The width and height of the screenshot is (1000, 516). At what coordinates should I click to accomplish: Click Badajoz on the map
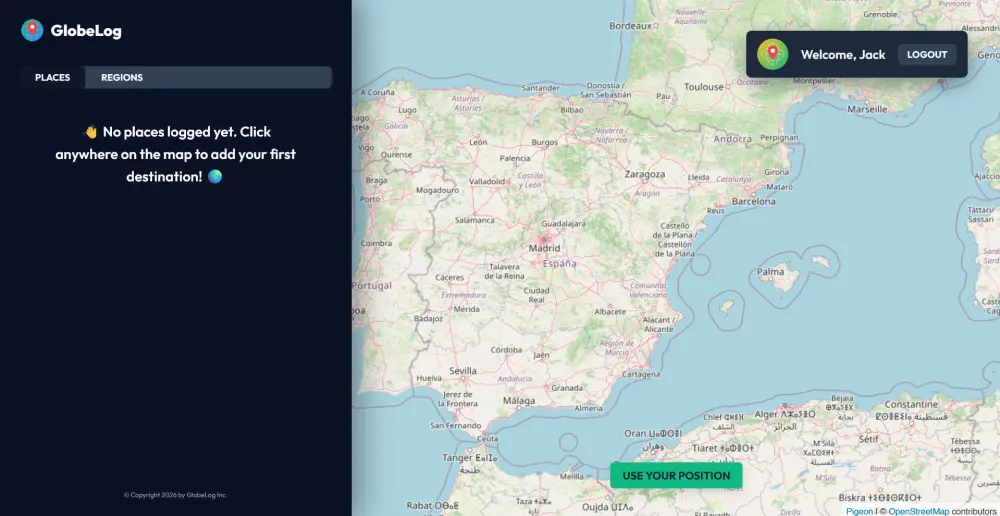coord(428,318)
